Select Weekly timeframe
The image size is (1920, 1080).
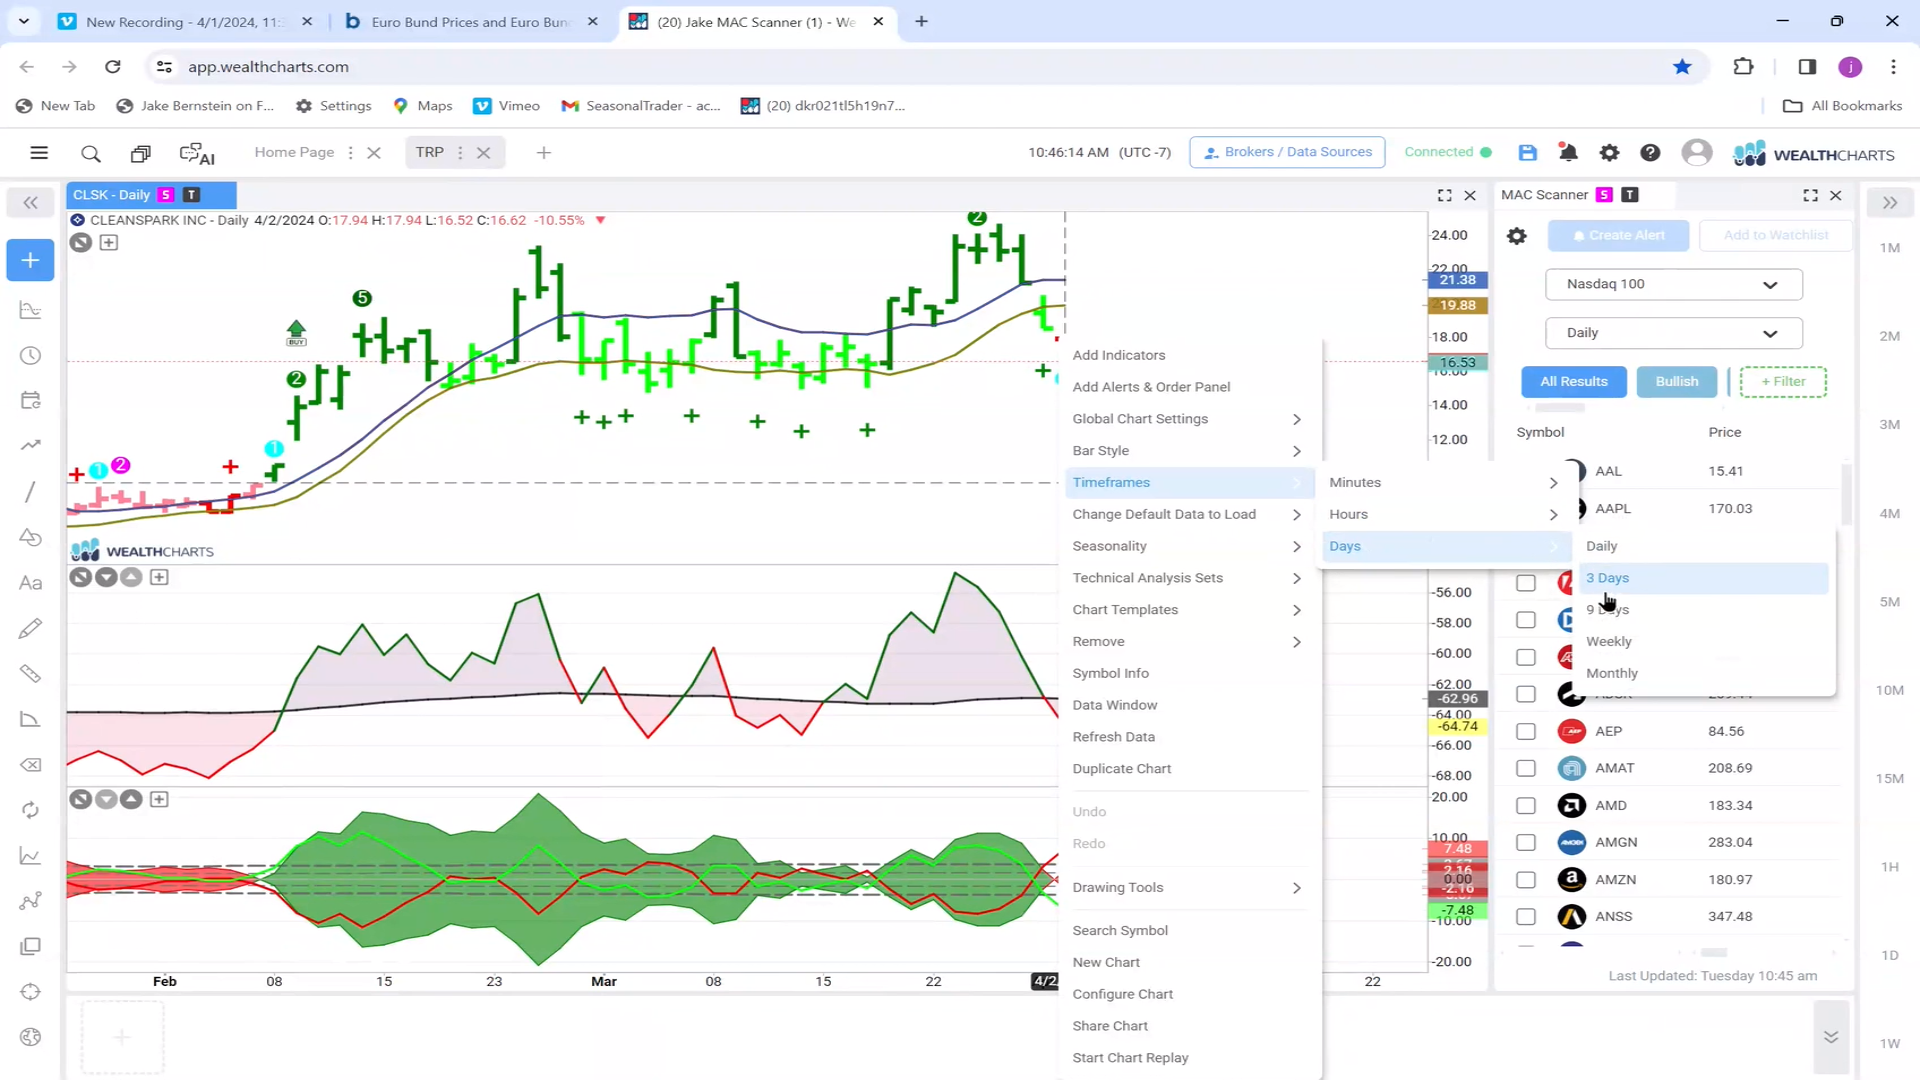[x=1704, y=642]
